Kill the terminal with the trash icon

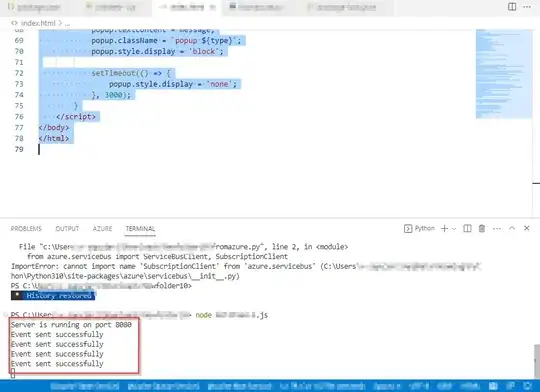click(482, 228)
